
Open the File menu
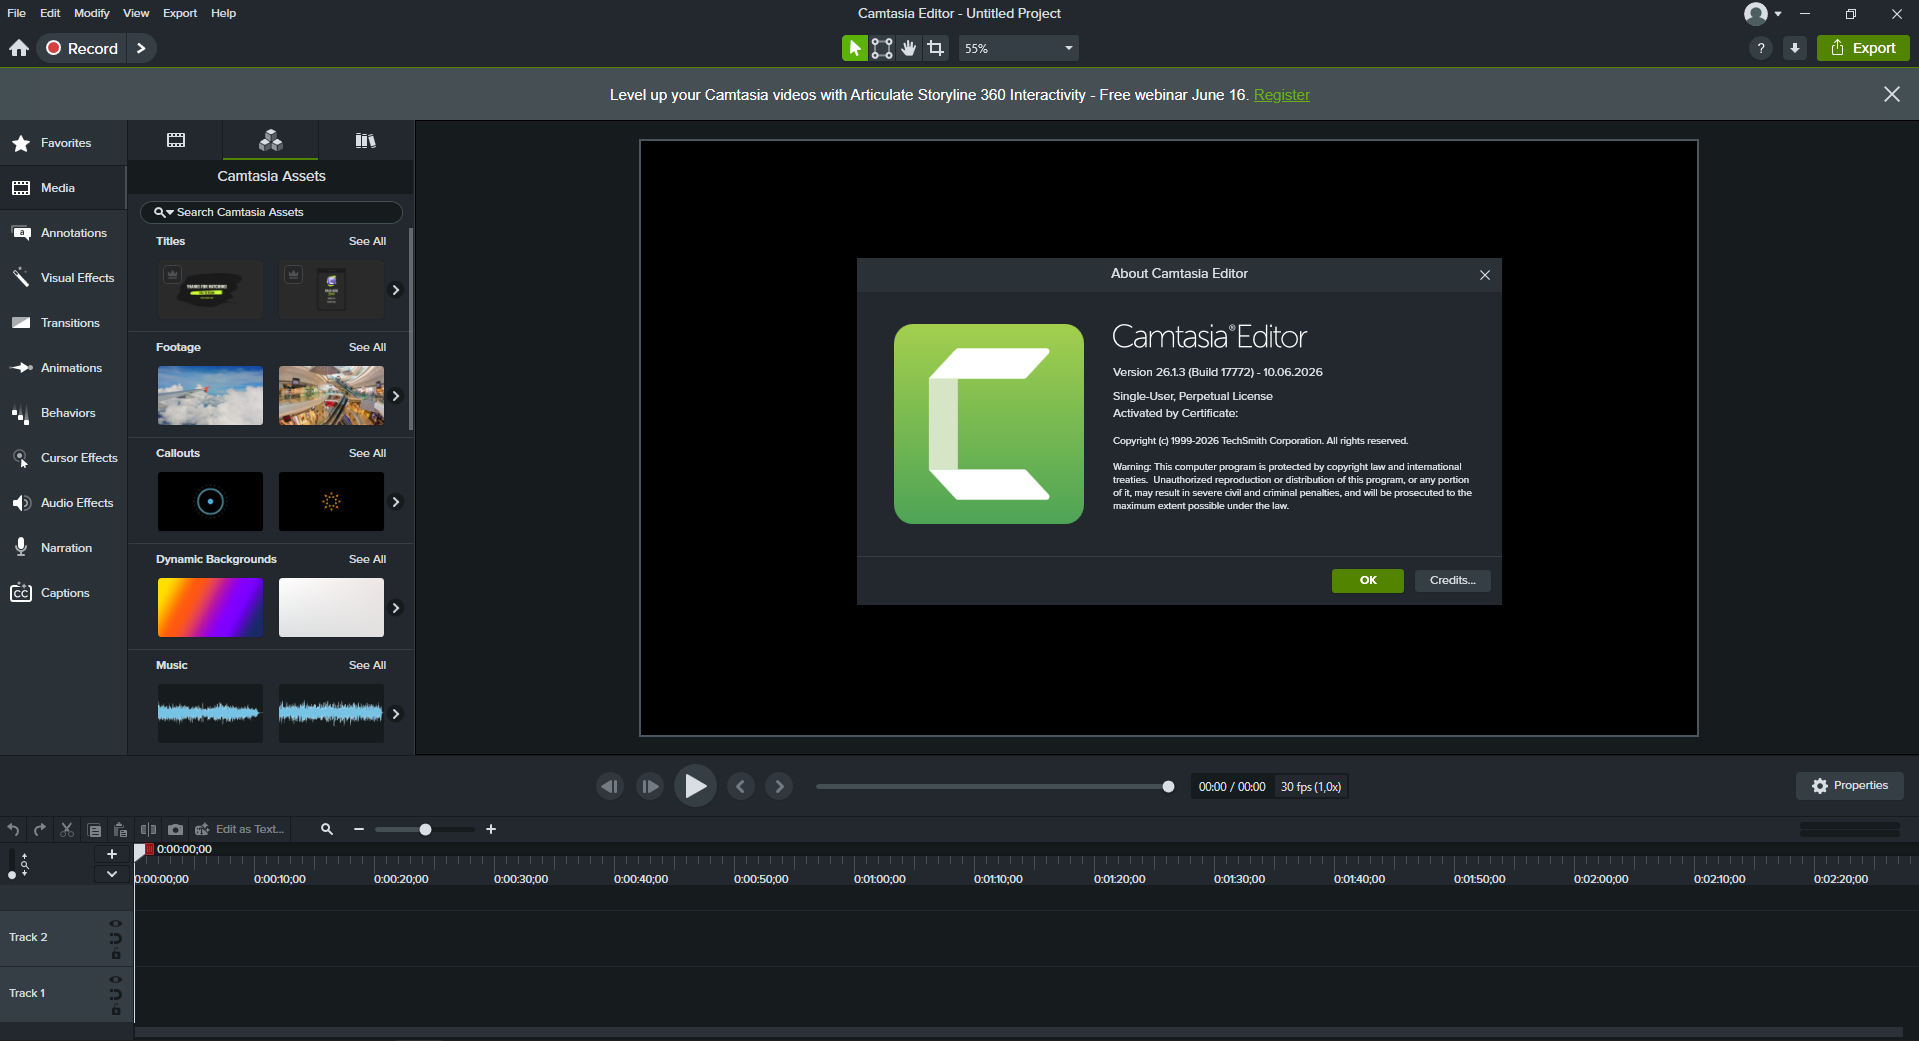coord(17,13)
